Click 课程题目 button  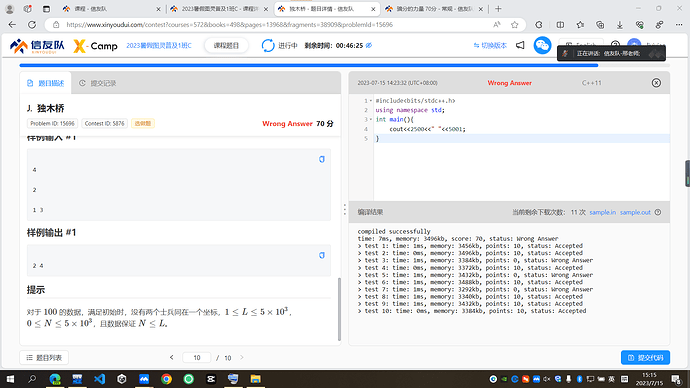point(226,45)
